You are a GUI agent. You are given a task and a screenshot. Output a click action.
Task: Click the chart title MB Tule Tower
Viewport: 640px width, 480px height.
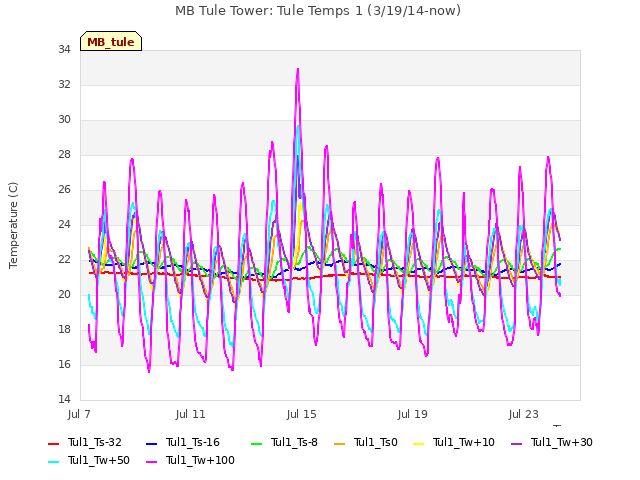pos(318,11)
